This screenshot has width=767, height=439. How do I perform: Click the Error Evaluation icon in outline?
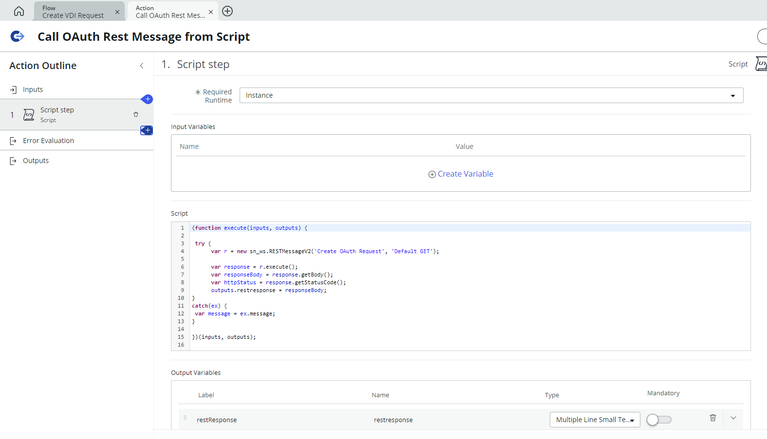pos(13,141)
